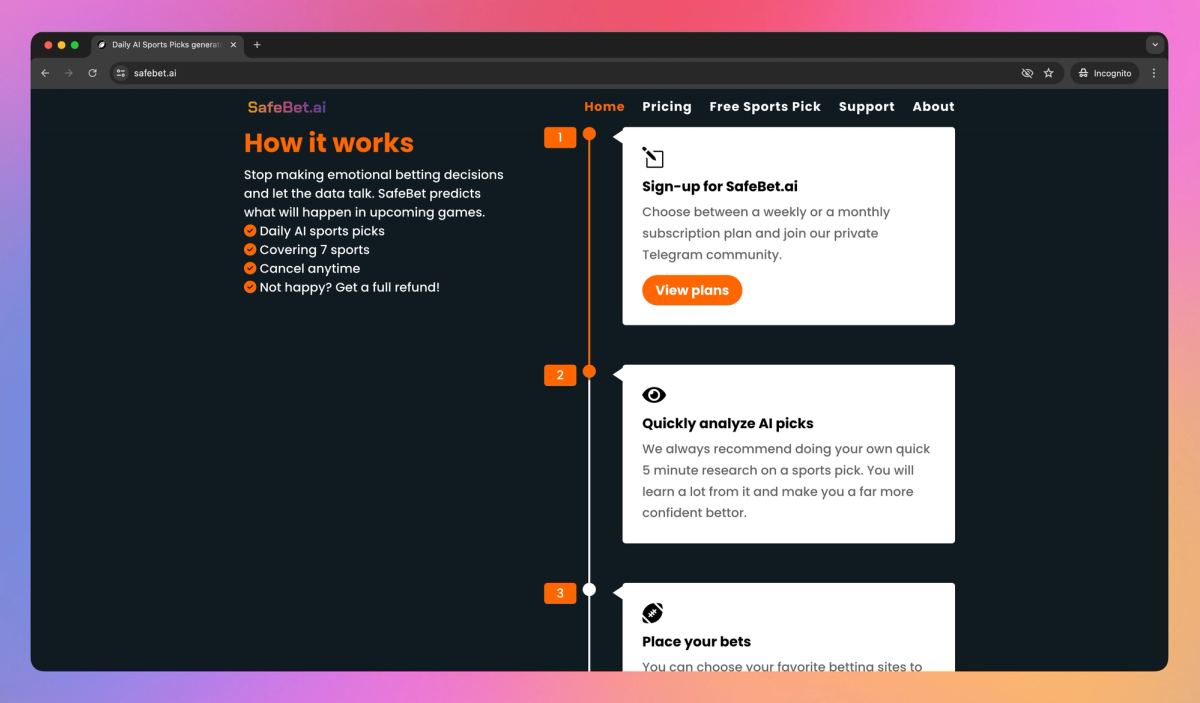Click checkmark beside Covering 7 sports
Viewport: 1200px width, 703px height.
[x=250, y=250]
